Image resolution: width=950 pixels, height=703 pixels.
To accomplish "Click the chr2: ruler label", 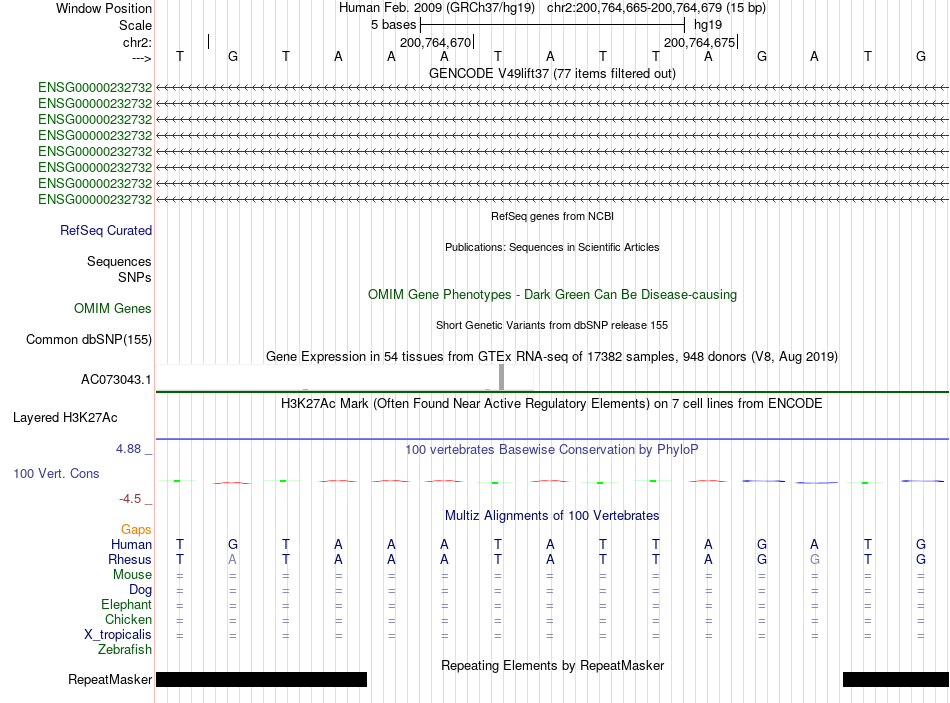I will [x=137, y=42].
